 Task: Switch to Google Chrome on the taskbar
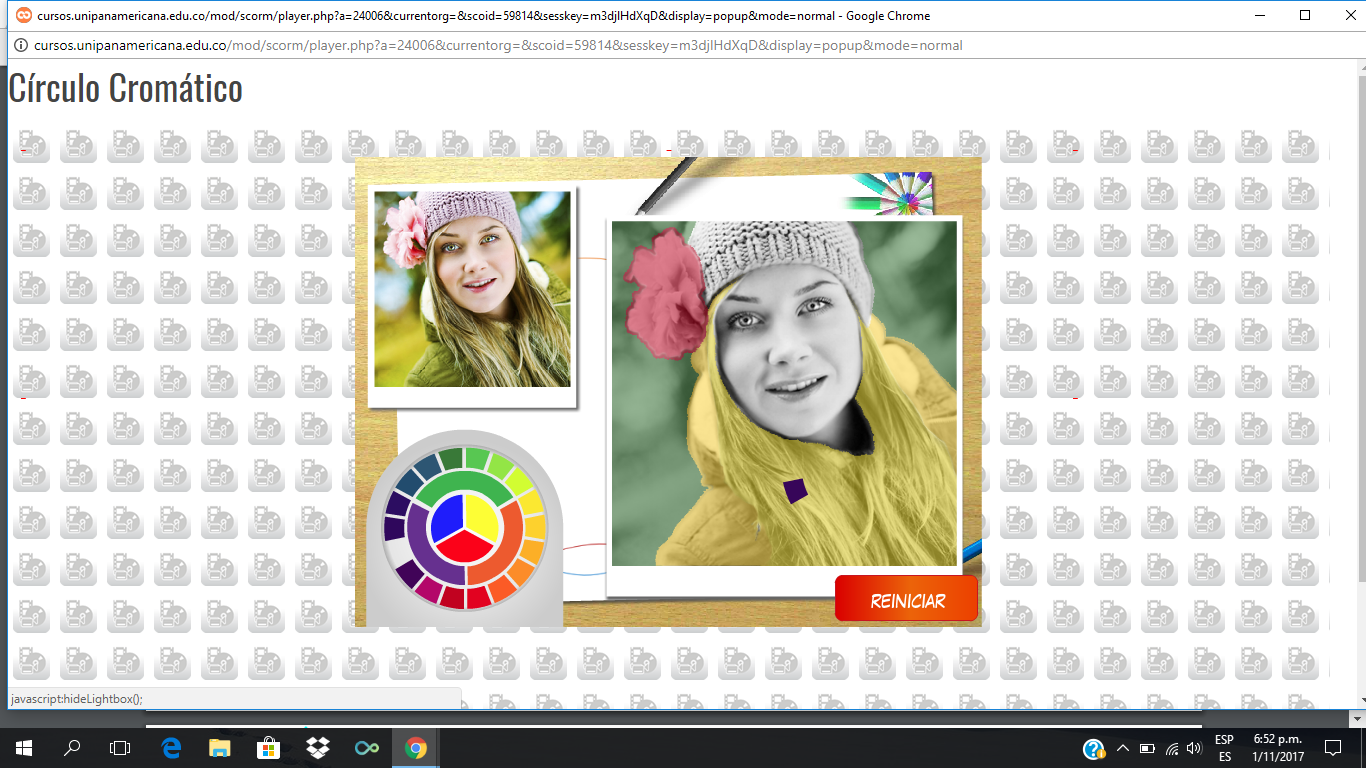point(416,747)
